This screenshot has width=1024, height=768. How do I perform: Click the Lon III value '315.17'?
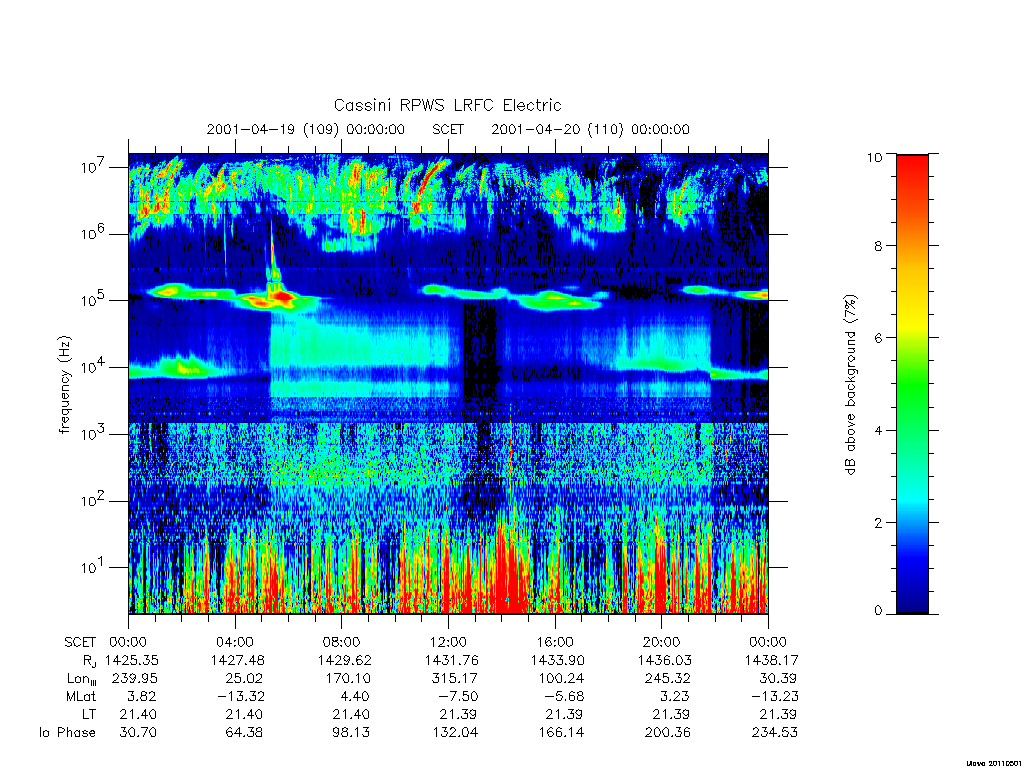455,679
